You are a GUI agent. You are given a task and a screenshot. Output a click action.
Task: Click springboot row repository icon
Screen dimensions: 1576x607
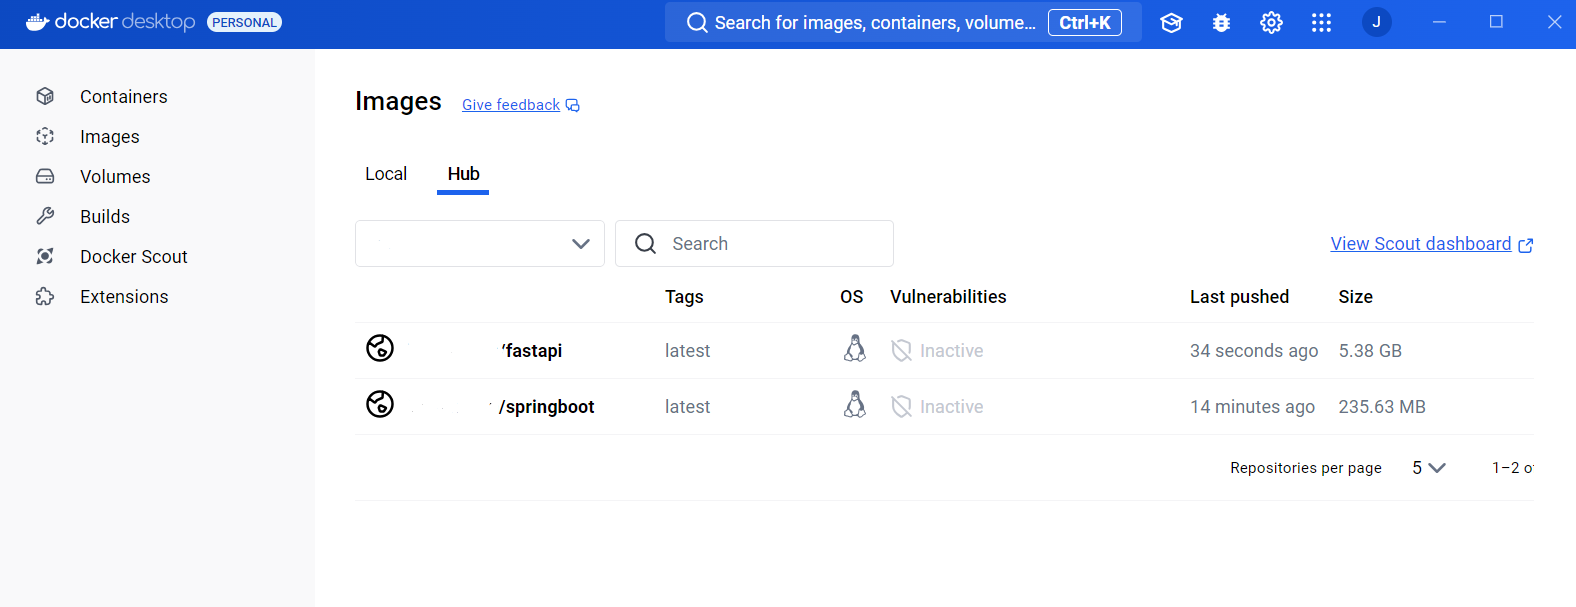coord(380,404)
